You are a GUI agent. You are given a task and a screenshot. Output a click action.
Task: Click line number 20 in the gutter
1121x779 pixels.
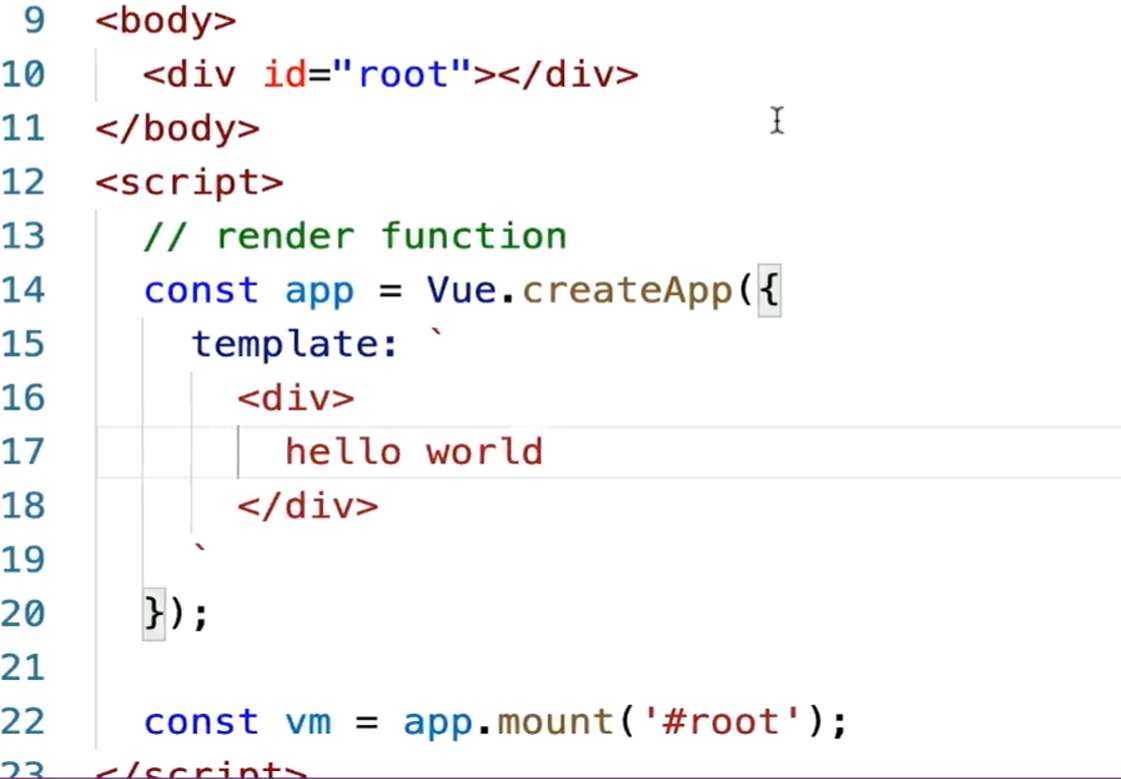(23, 613)
